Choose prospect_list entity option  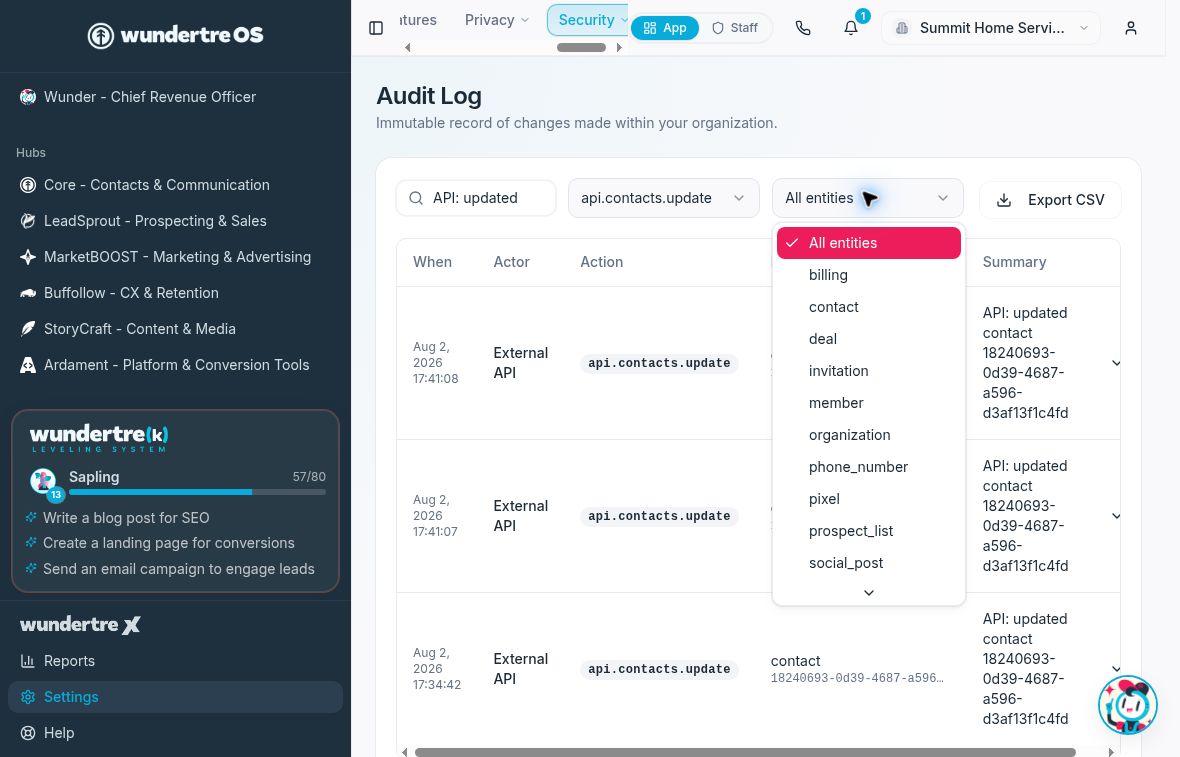868,531
